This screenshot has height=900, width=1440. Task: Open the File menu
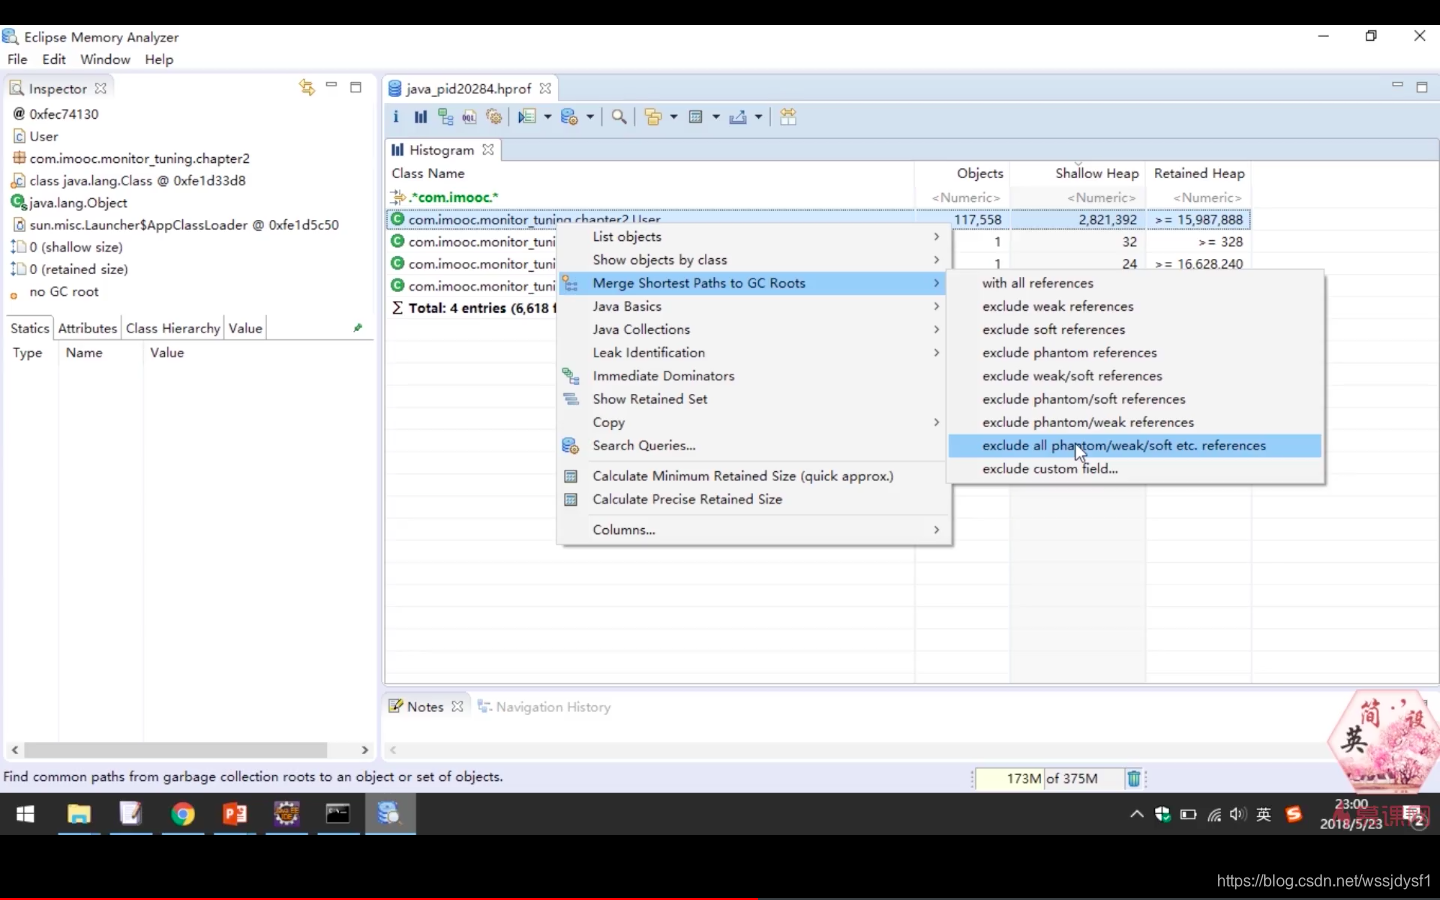tap(18, 60)
